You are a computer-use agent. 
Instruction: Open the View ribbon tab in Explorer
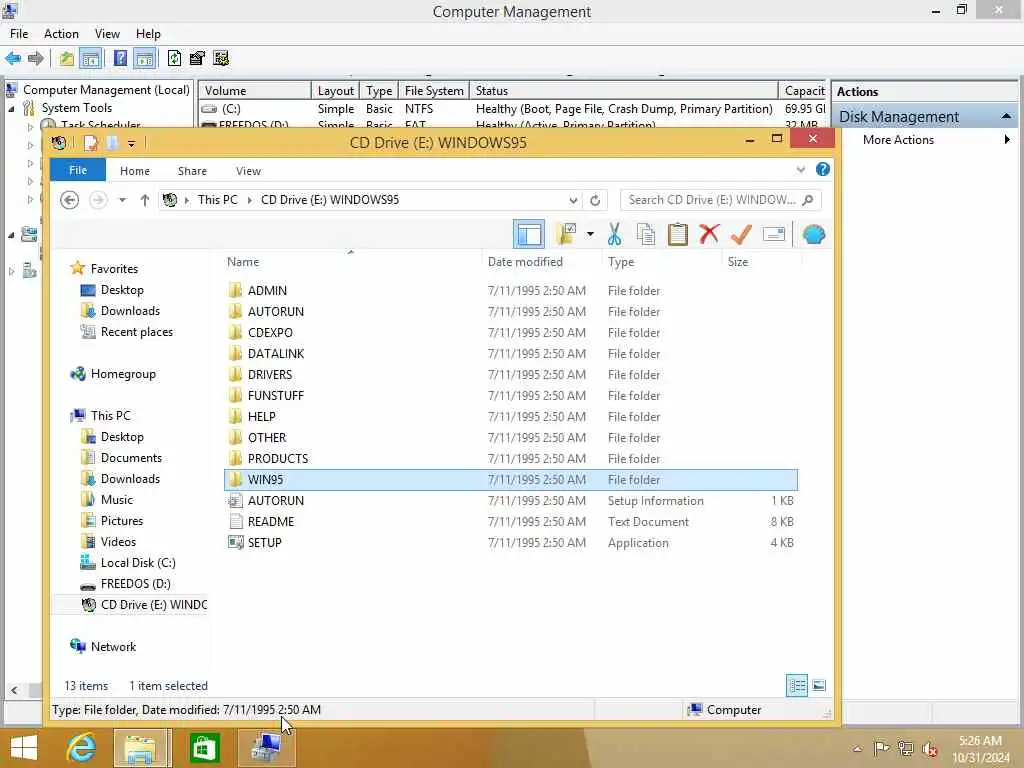pos(248,170)
